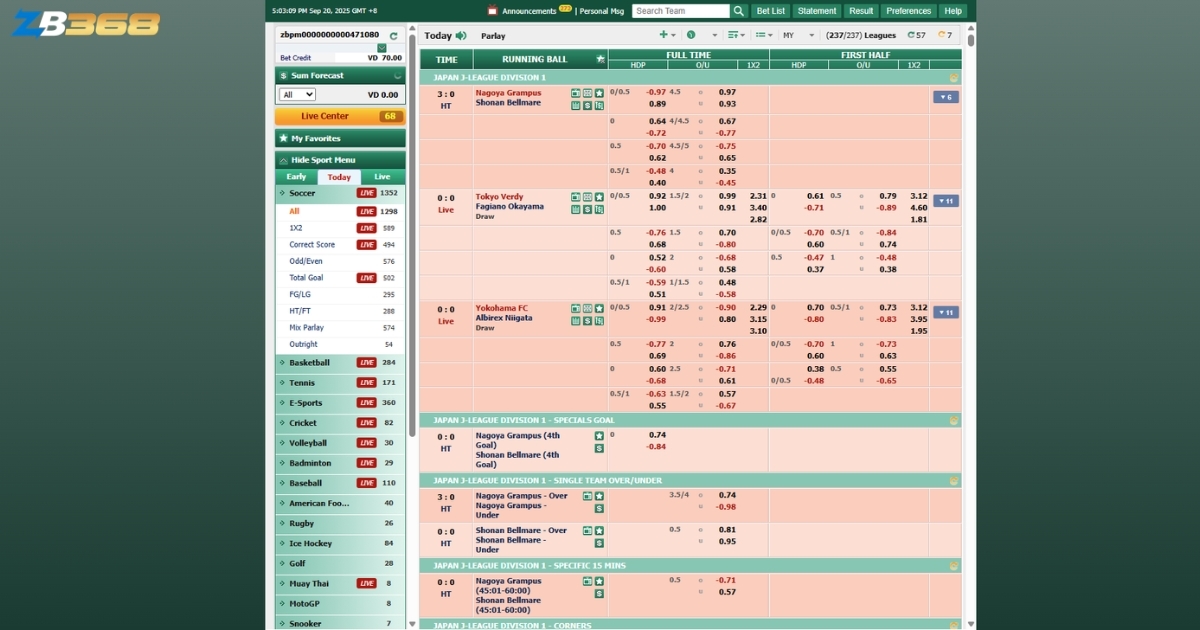Switch to the Early tab in sport menu
Viewport: 1200px width, 630px height.
(296, 177)
